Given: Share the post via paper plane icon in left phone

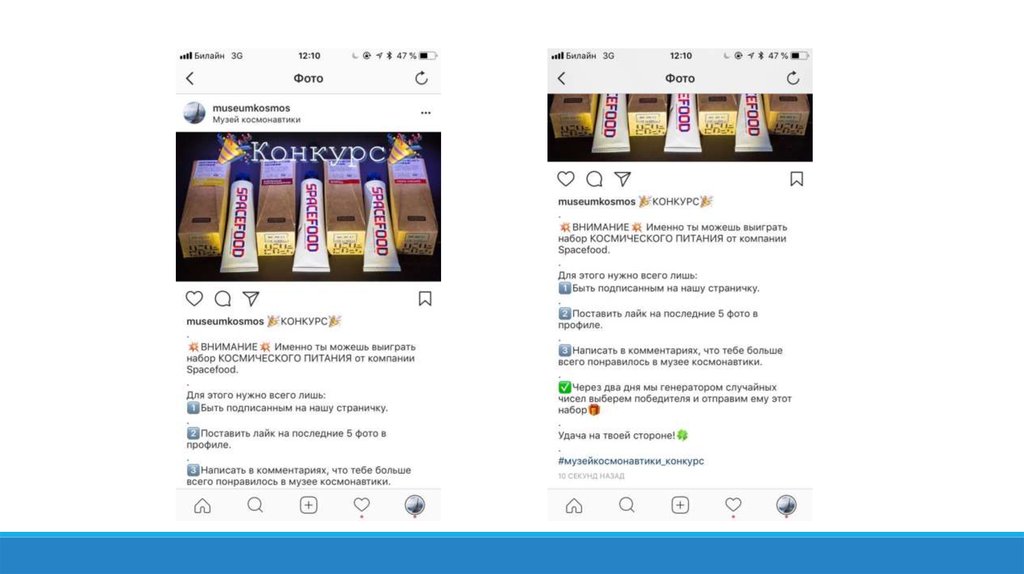Looking at the screenshot, I should click(251, 298).
